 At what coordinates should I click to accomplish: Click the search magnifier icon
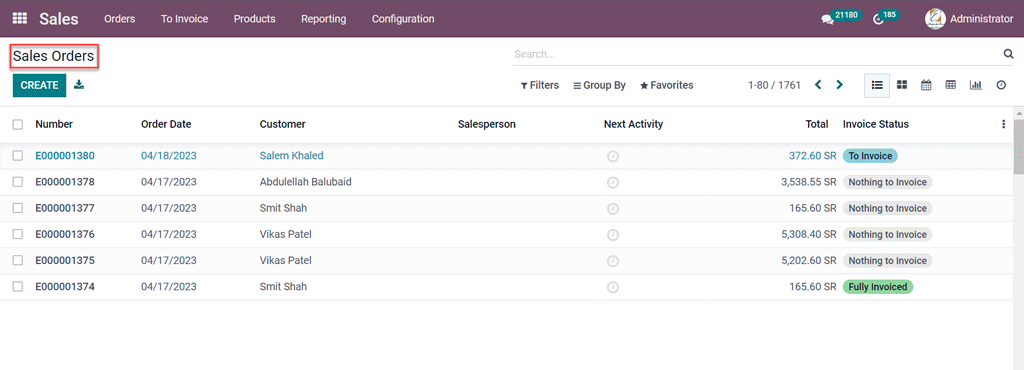[x=1008, y=54]
